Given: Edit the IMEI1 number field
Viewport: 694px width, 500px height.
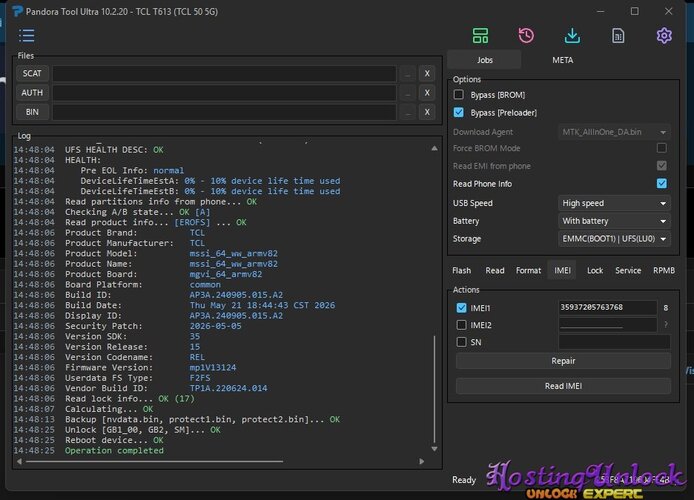Looking at the screenshot, I should (x=608, y=308).
